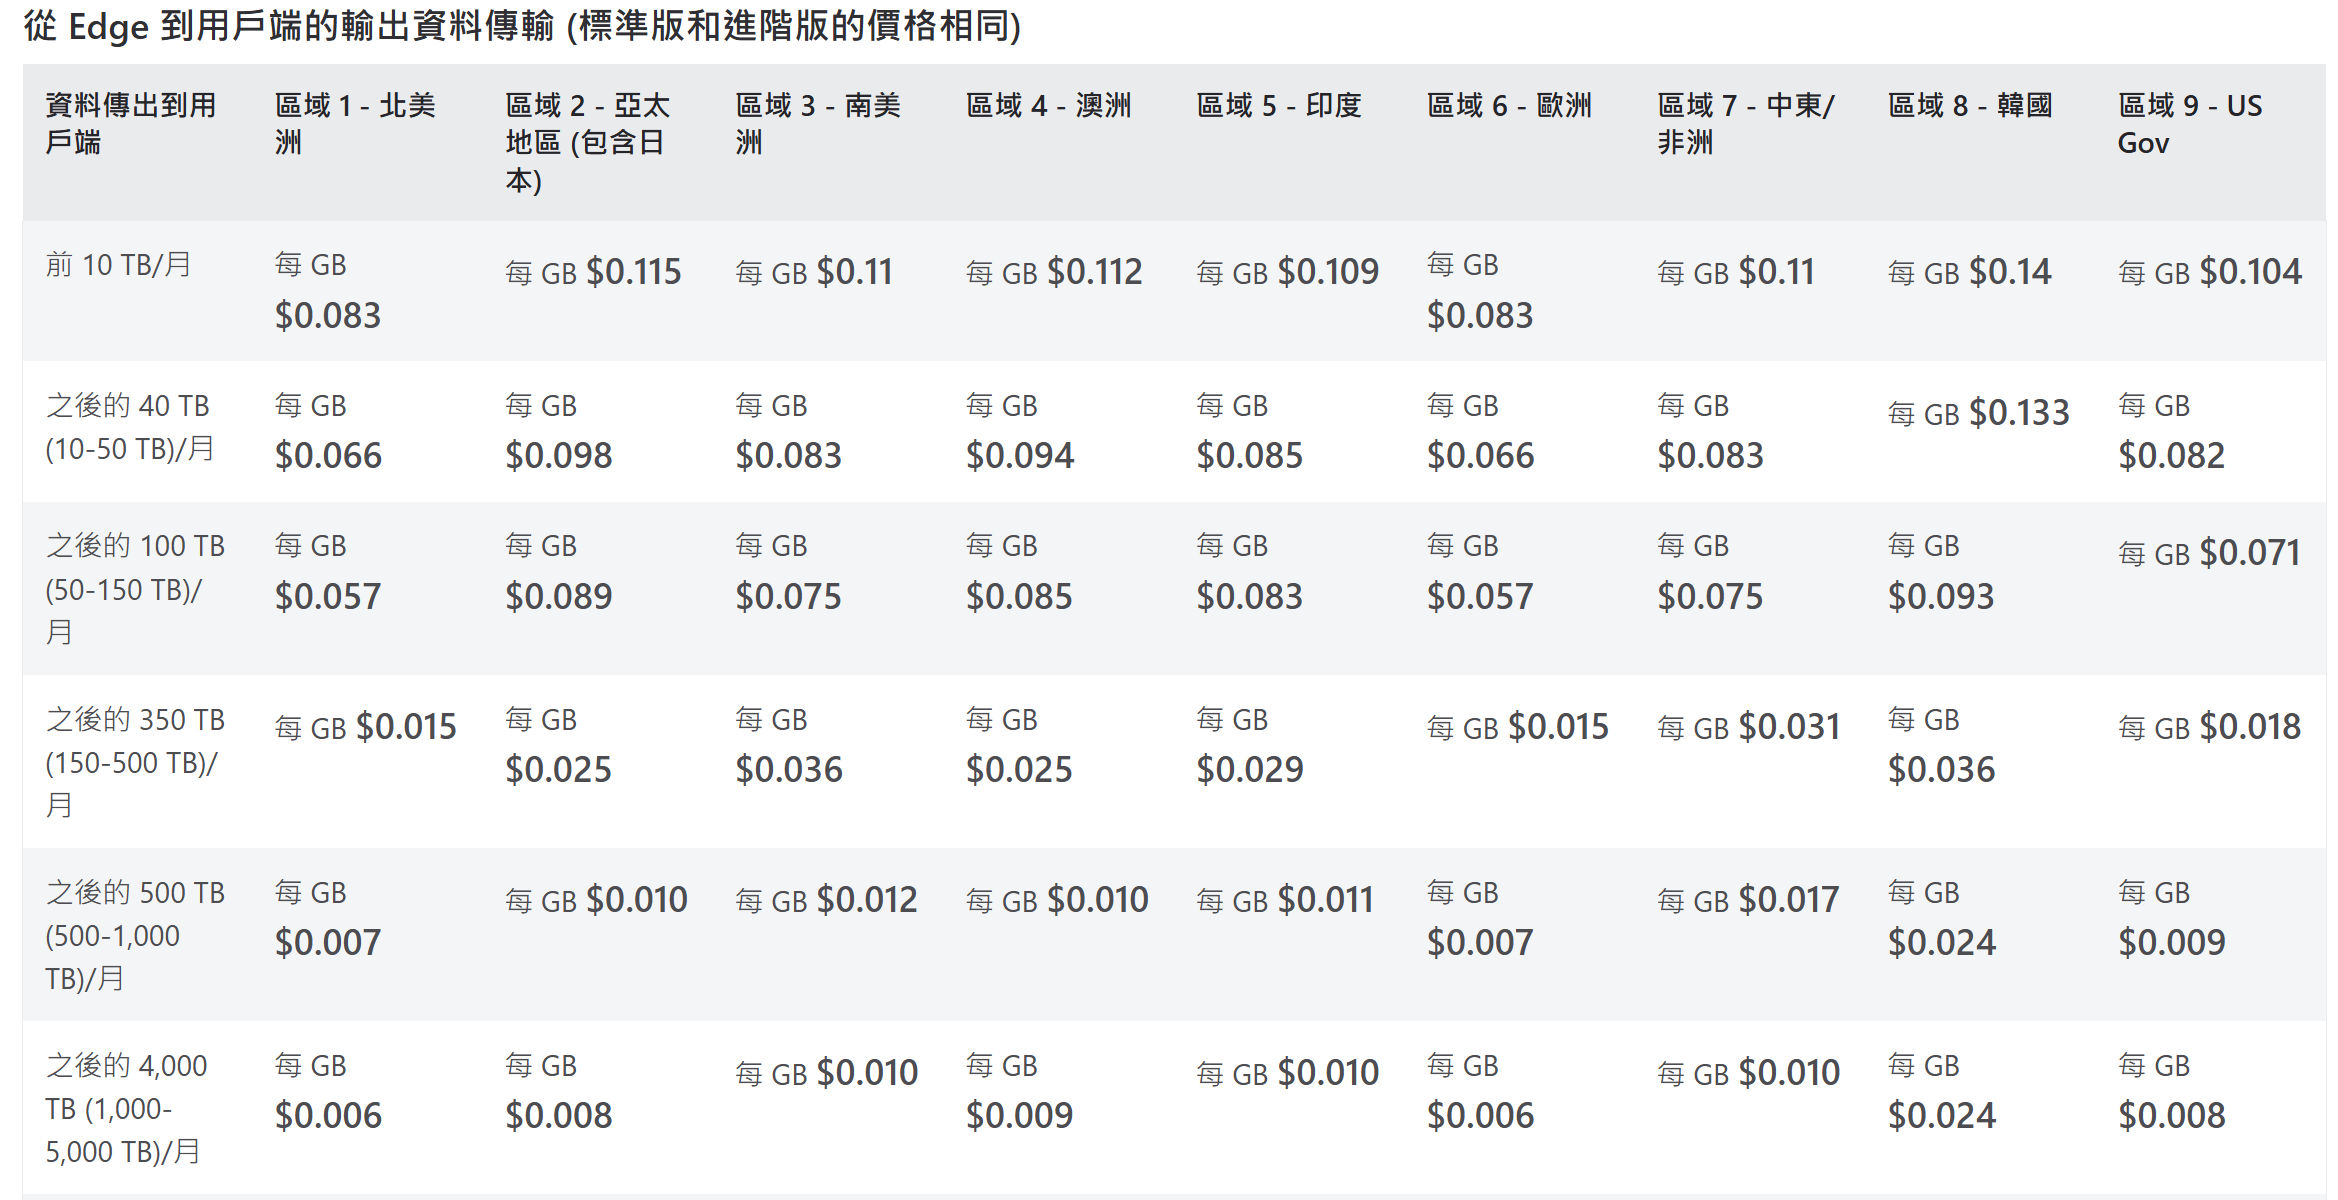The height and width of the screenshot is (1200, 2338).
Task: Click the table title about Edge 輸出資料傳輸
Action: pyautogui.click(x=522, y=26)
